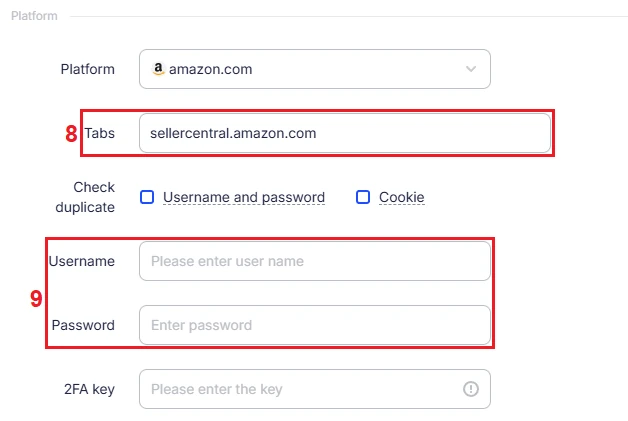This screenshot has height=421, width=628.
Task: Tick the Cookie duplicate check box
Action: pyautogui.click(x=363, y=197)
